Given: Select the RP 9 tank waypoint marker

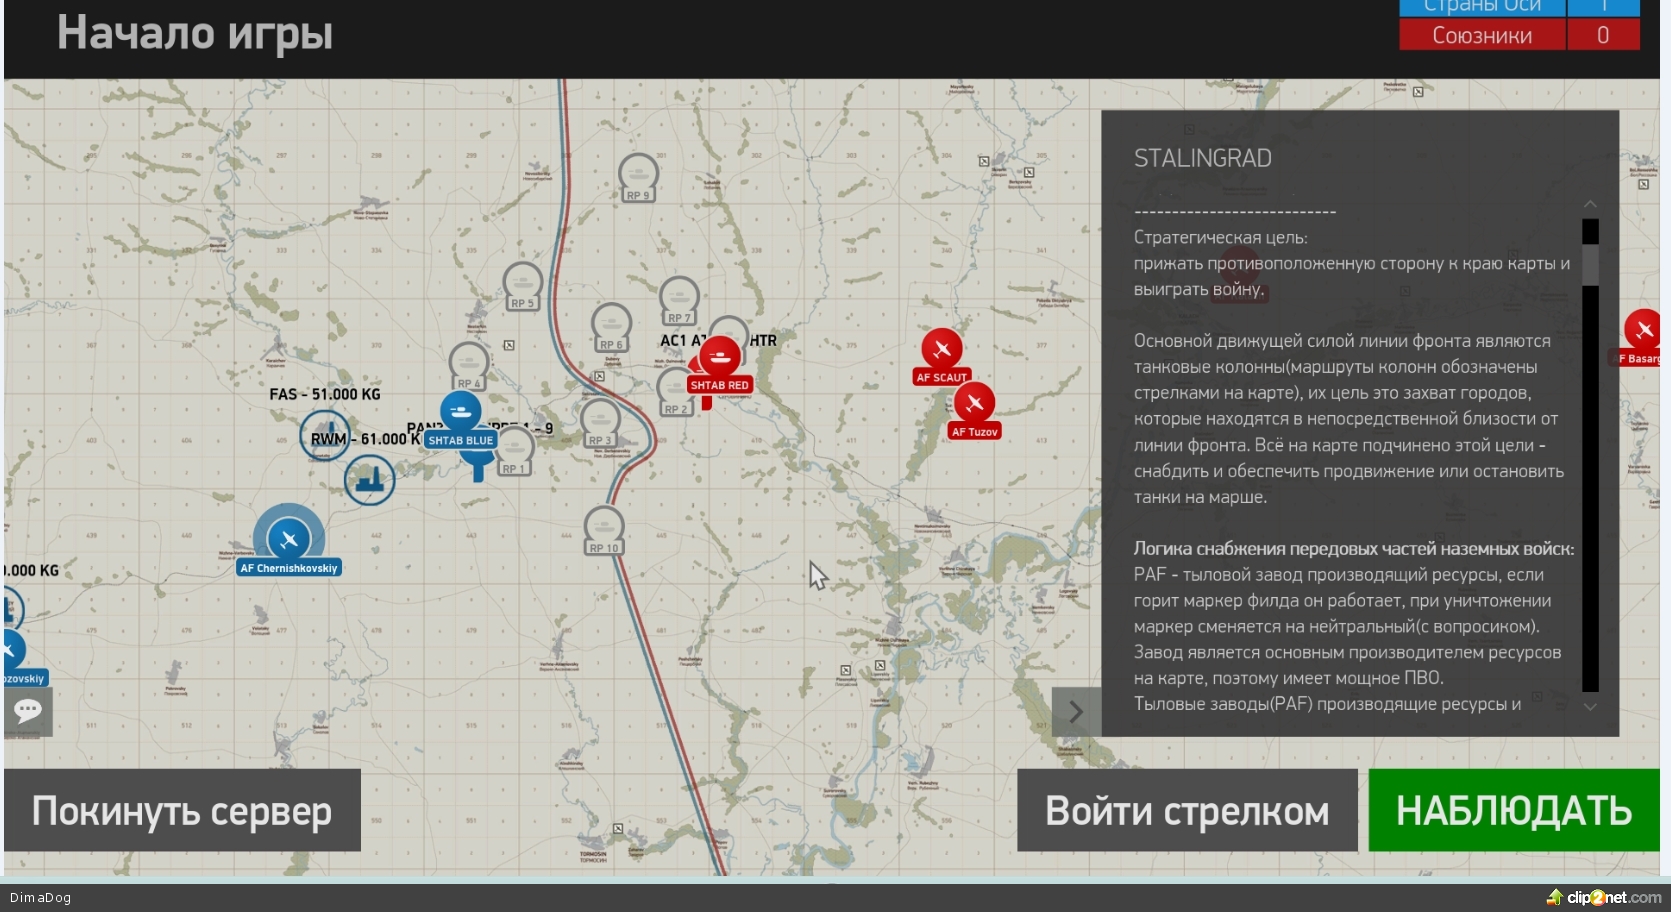Looking at the screenshot, I should [638, 178].
